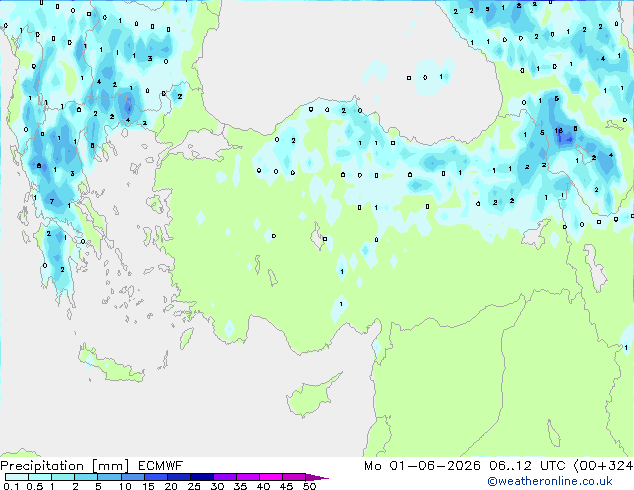Image resolution: width=634 pixels, height=490 pixels.
Task: Click the 25–30 mm navy legend swatch
Action: click(202, 477)
